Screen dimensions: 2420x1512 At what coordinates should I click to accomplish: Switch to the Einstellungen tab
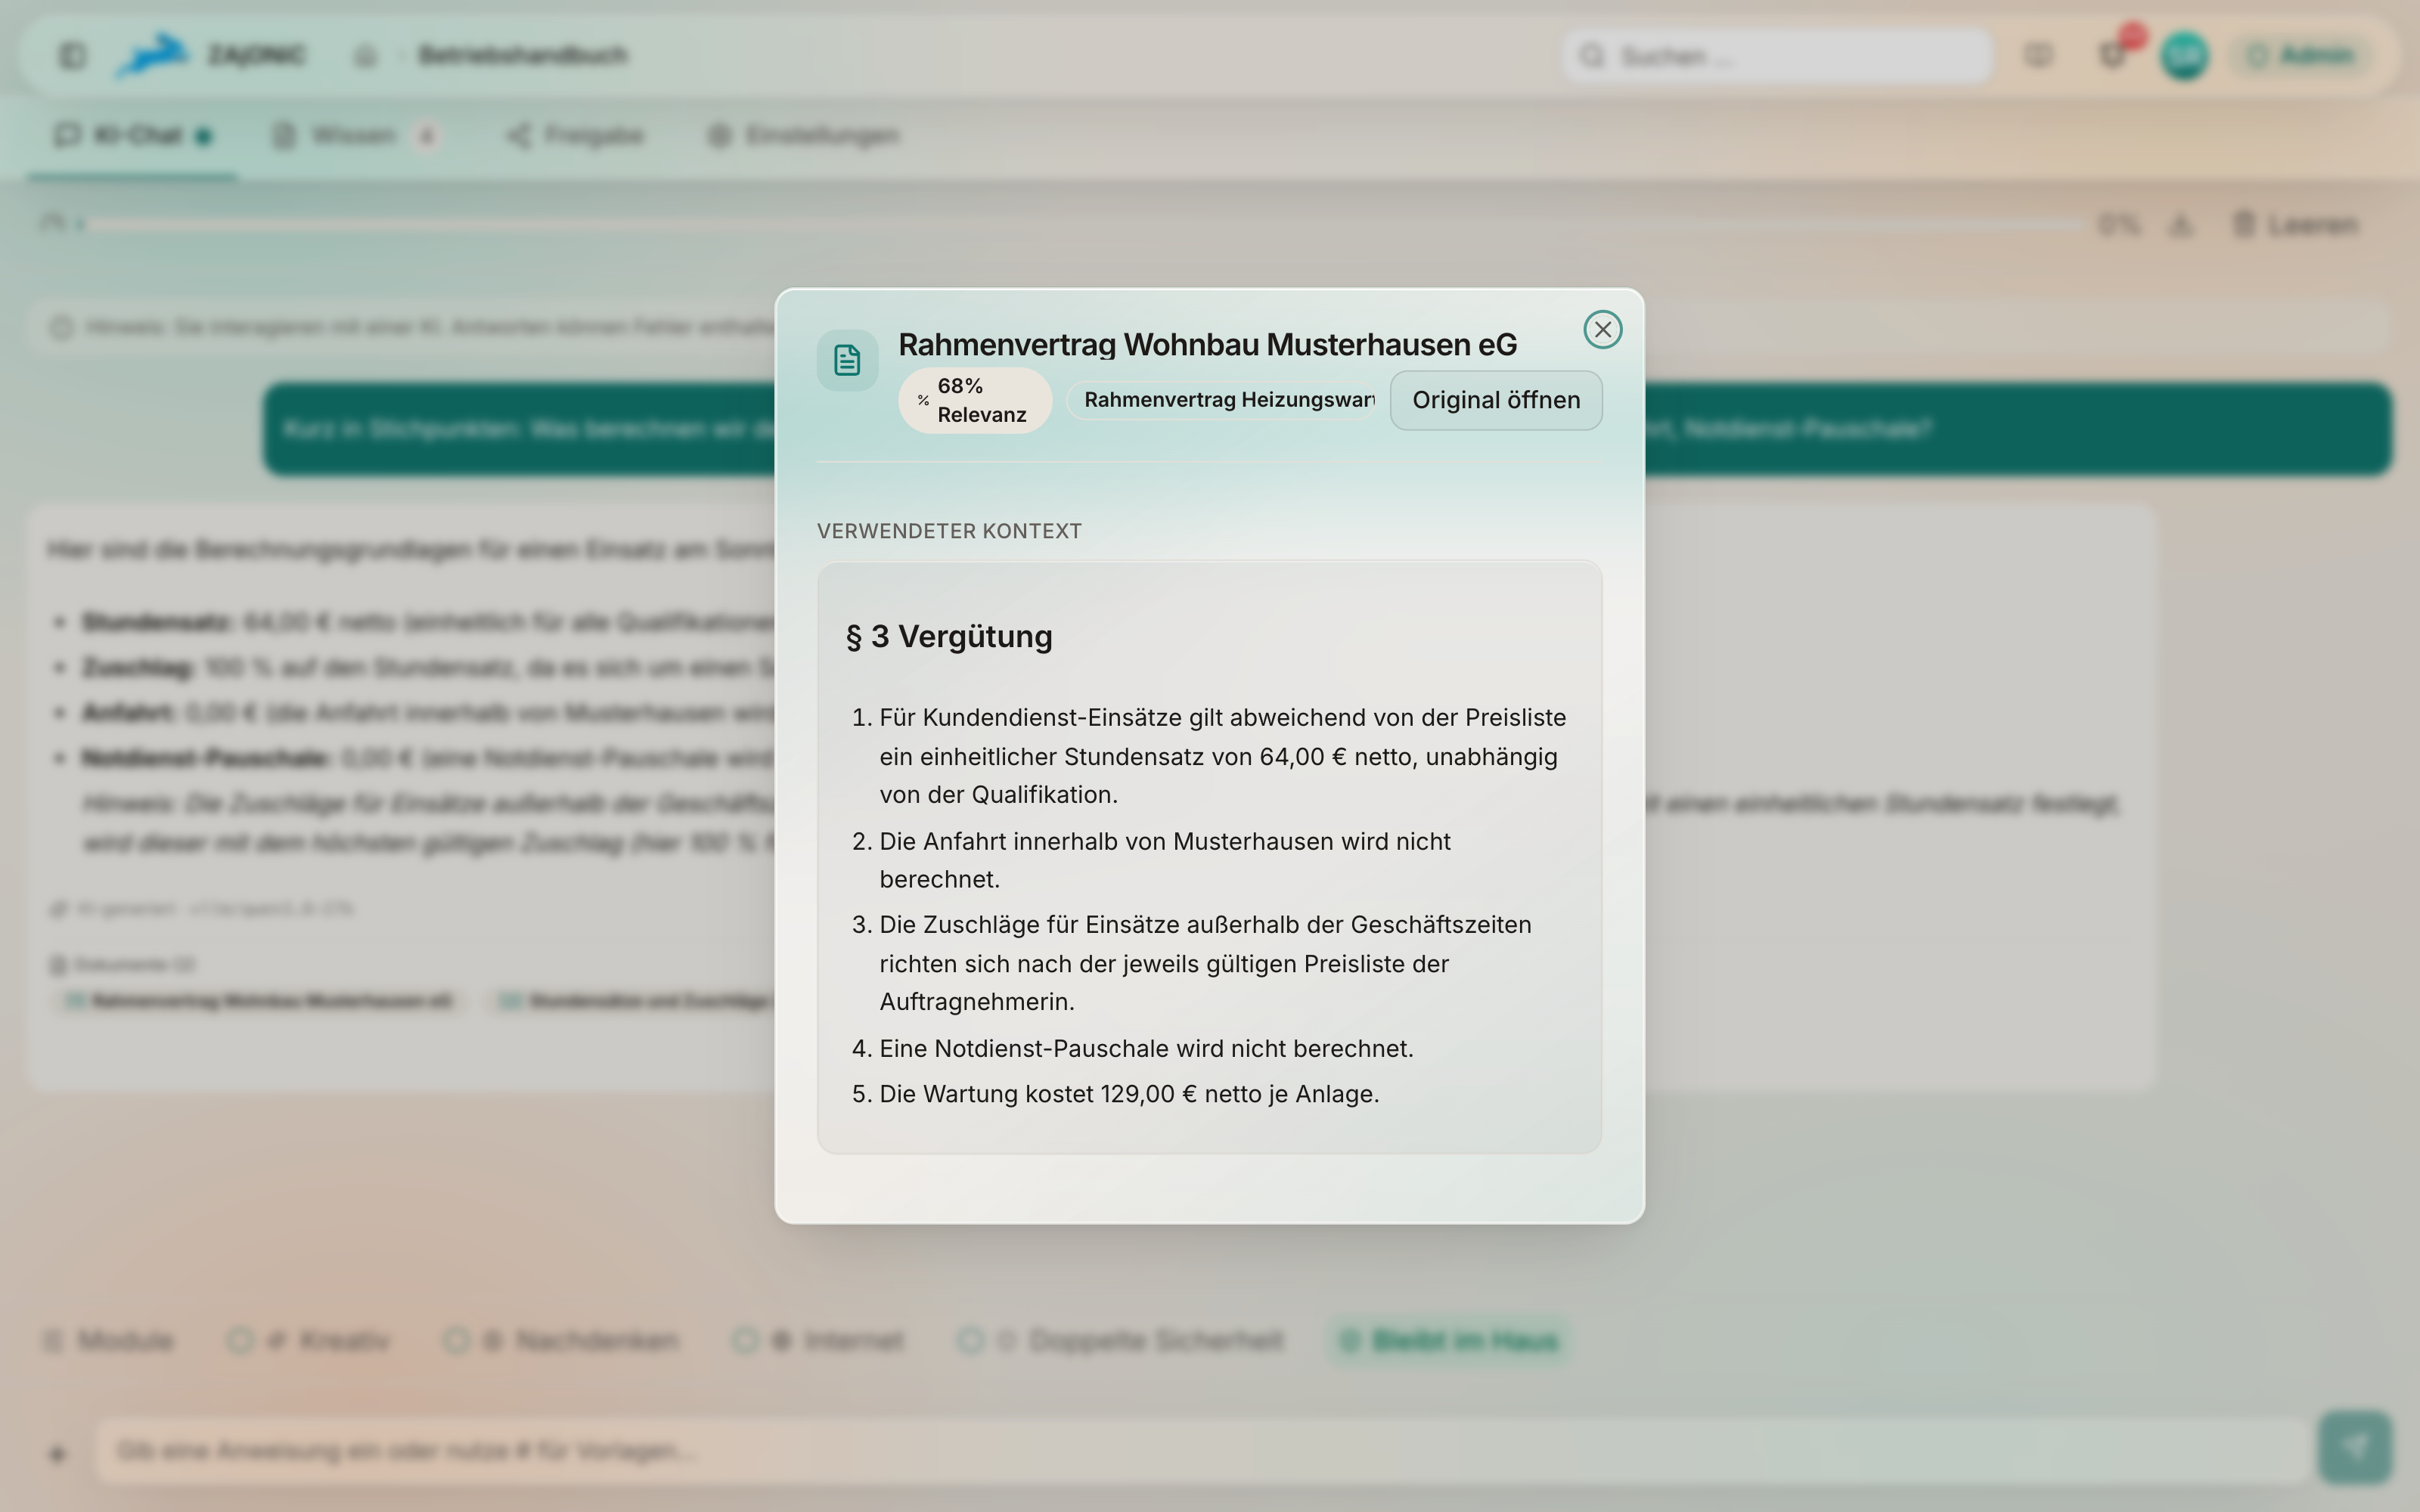[804, 135]
